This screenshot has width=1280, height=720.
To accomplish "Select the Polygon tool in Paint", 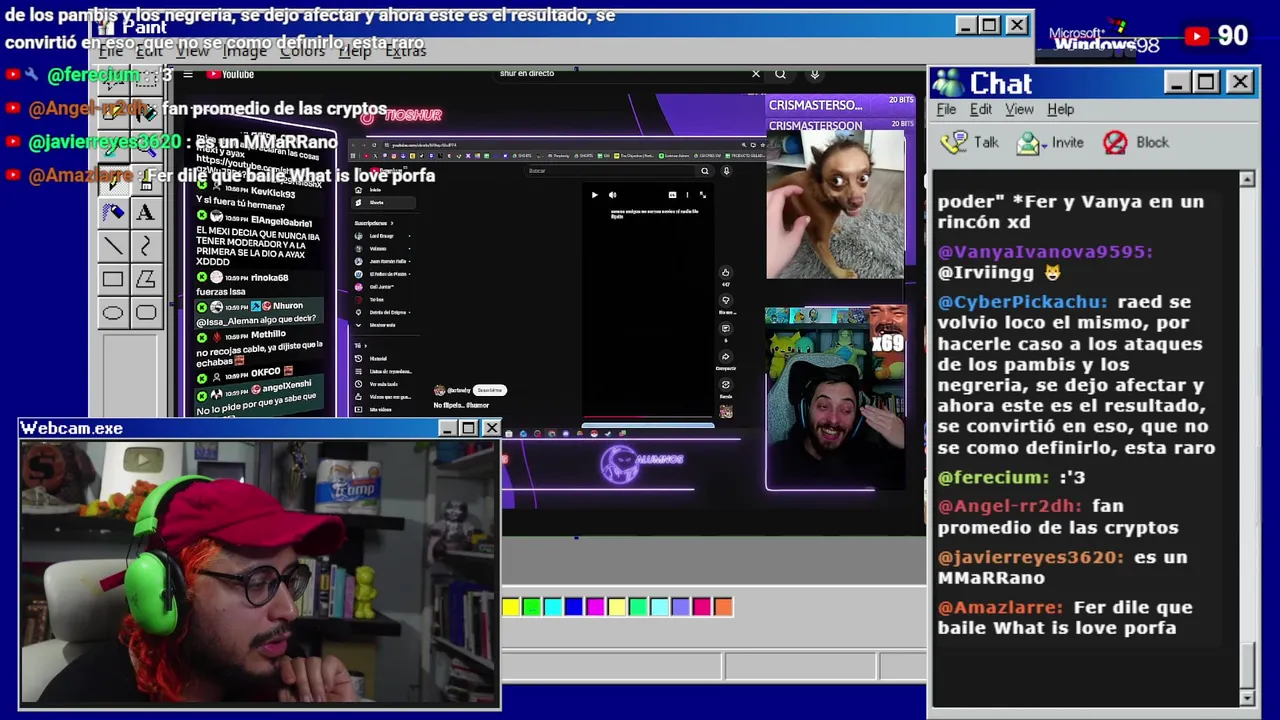I will tap(145, 280).
